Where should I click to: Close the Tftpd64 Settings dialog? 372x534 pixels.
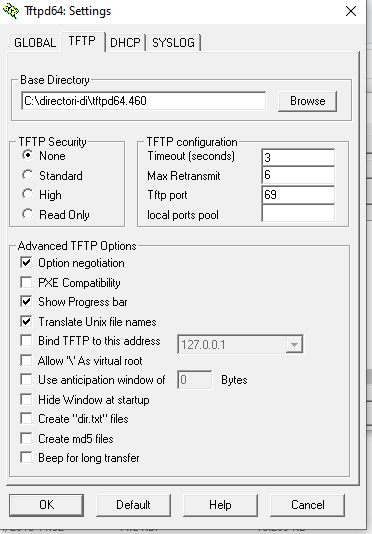tap(351, 11)
